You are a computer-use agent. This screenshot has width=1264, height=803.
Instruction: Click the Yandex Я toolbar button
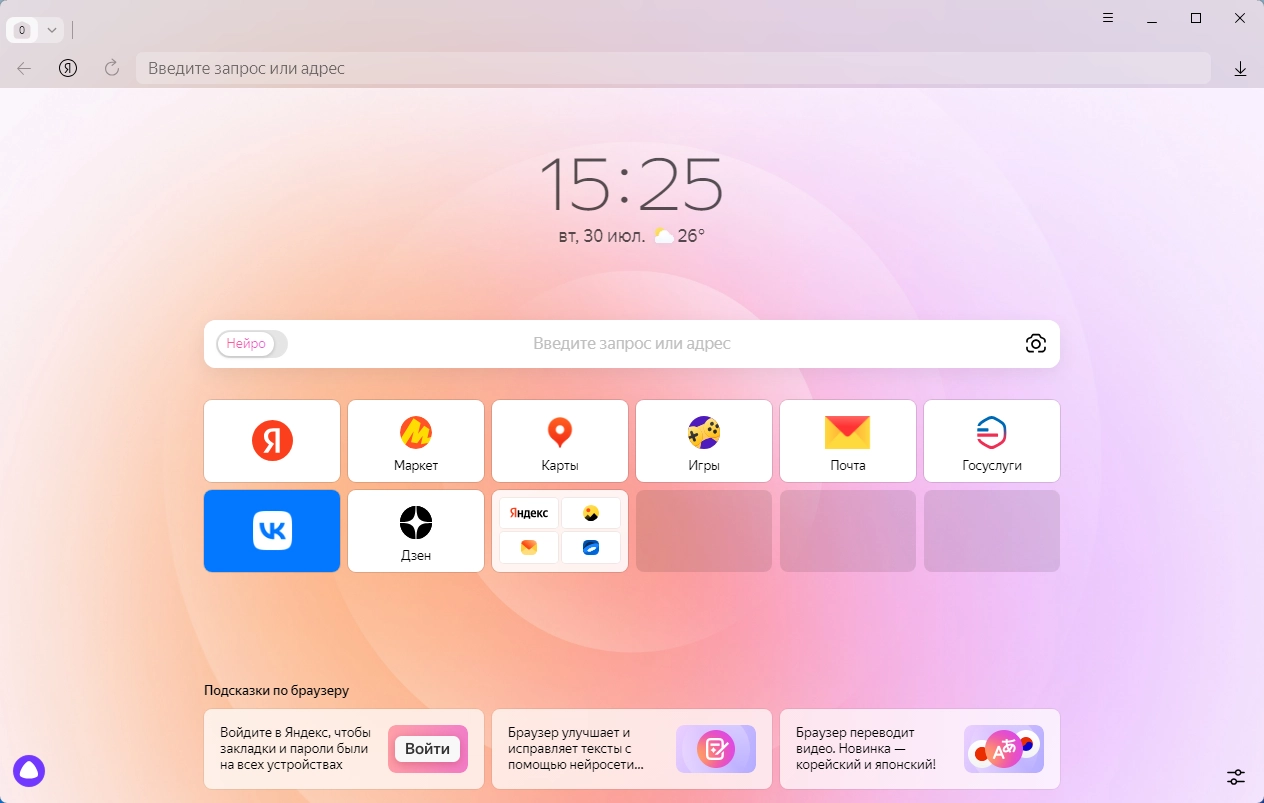pyautogui.click(x=68, y=68)
